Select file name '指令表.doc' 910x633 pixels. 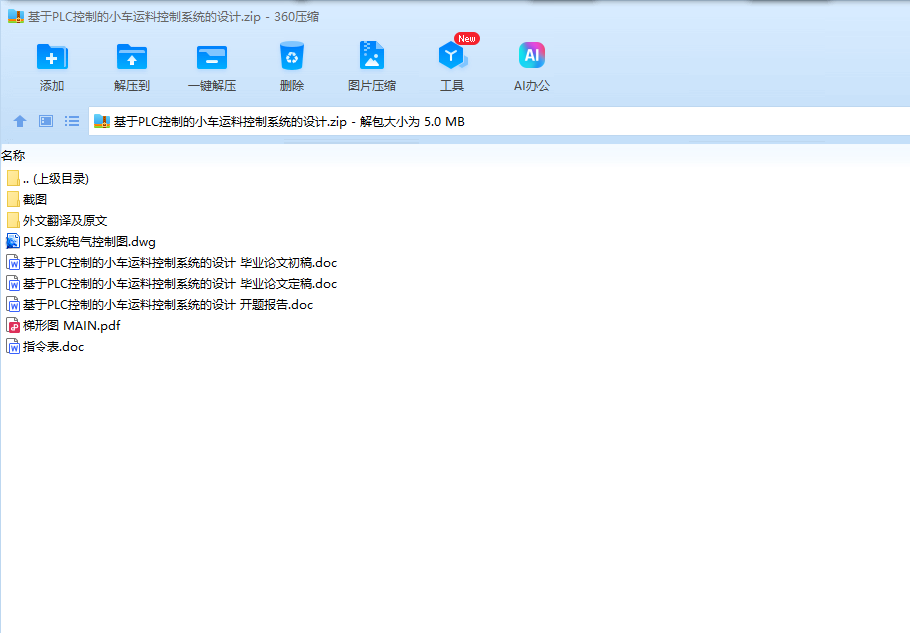point(53,347)
